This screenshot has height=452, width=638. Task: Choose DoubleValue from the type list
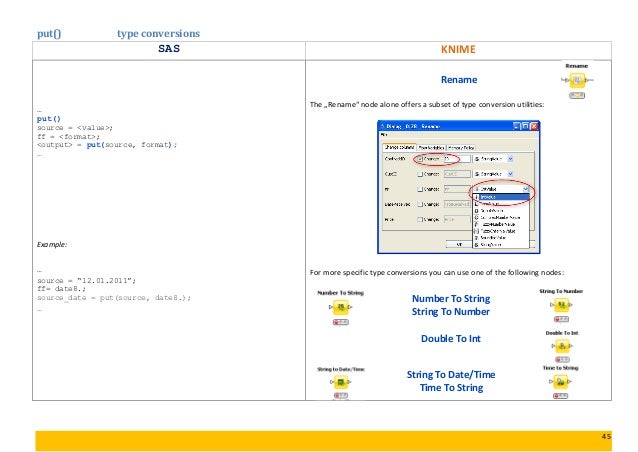(x=501, y=211)
